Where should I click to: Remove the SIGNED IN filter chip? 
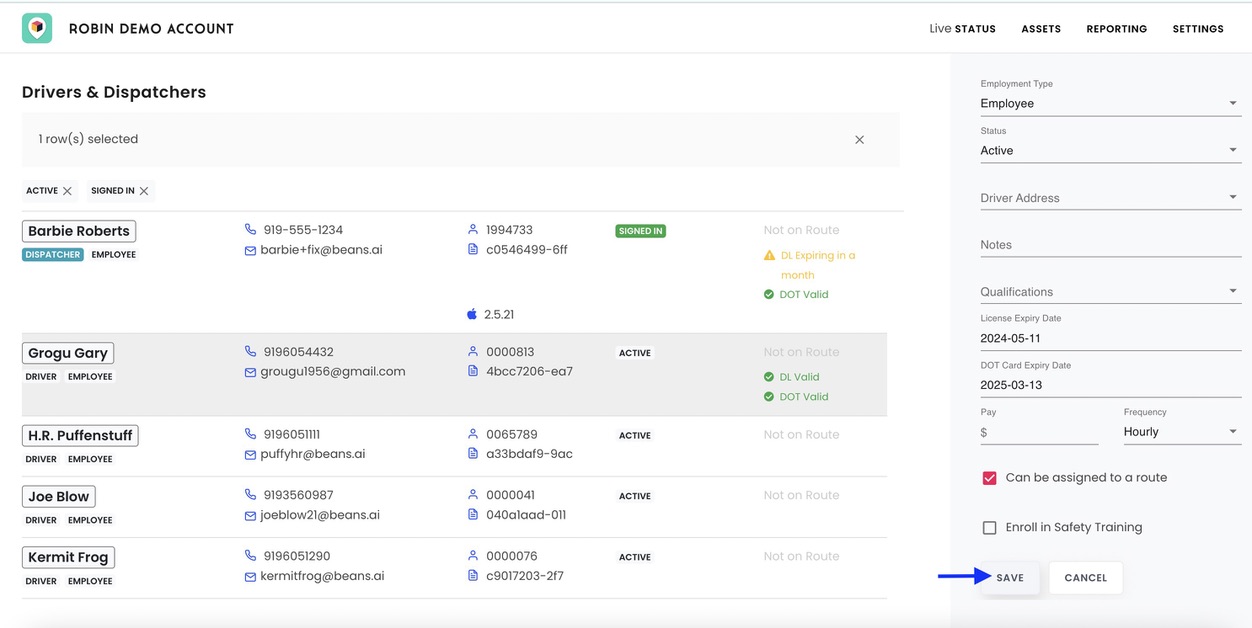144,191
